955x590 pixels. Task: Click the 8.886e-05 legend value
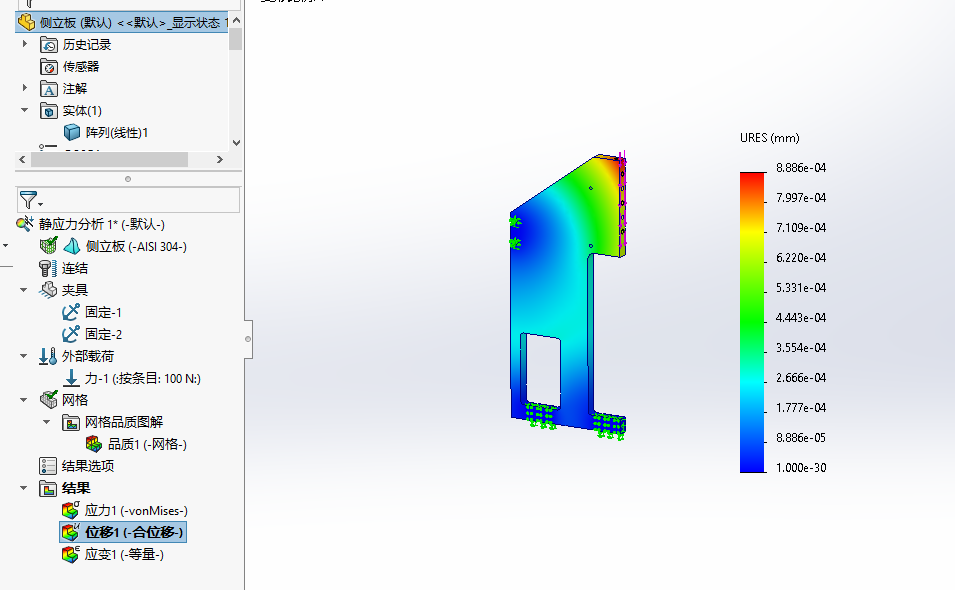[x=801, y=438]
